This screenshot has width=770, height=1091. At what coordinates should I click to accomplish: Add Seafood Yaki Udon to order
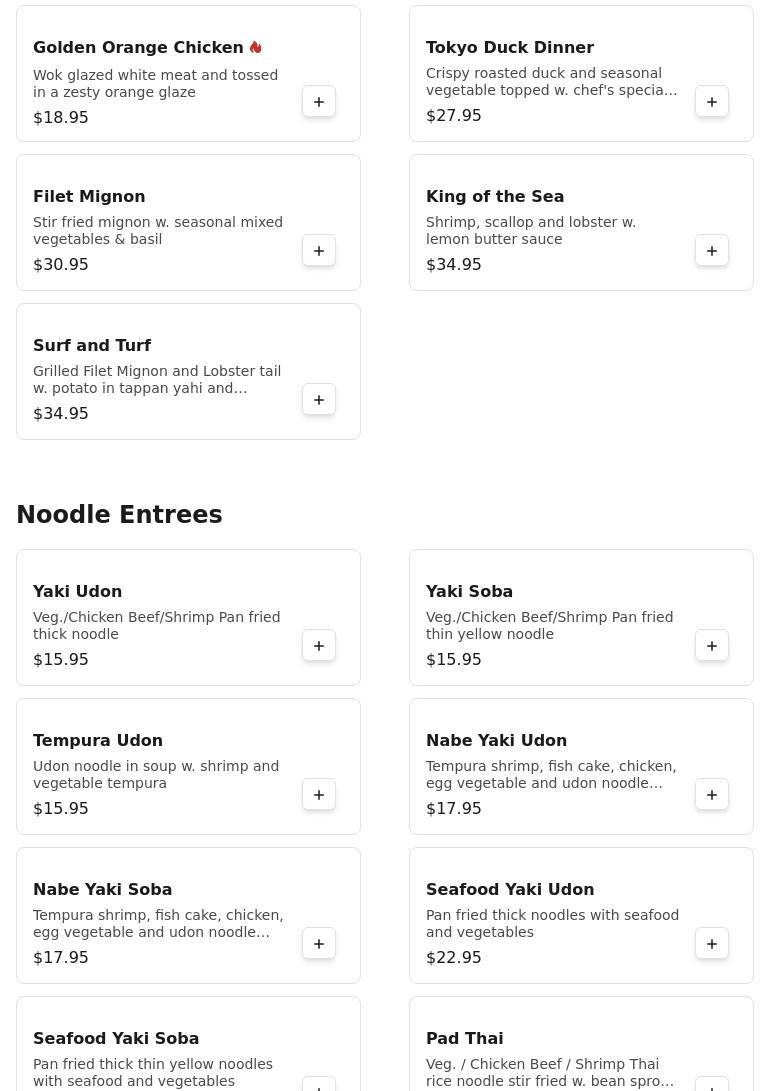[712, 944]
